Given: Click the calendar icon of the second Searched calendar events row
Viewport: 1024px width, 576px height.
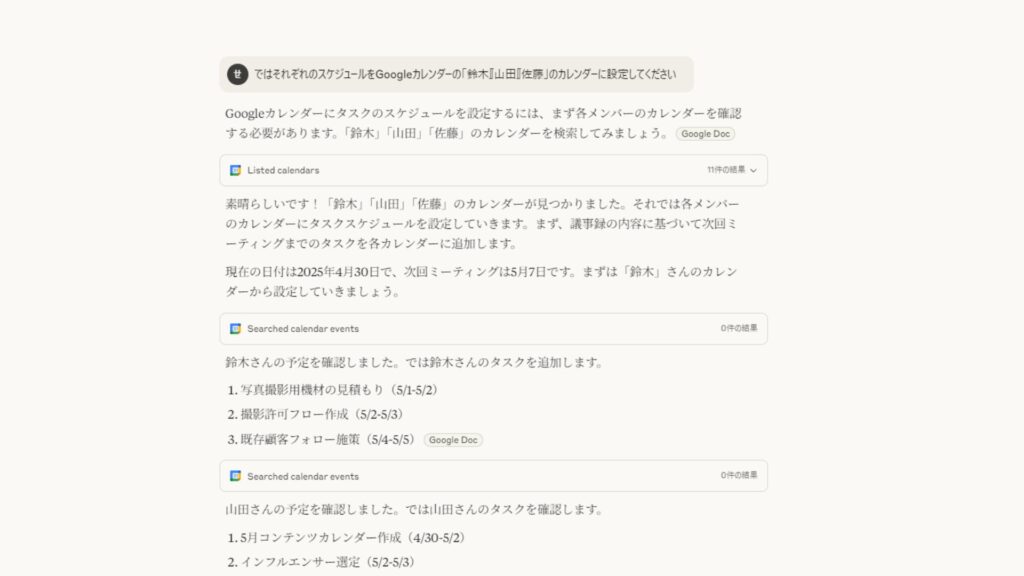Looking at the screenshot, I should pos(235,476).
